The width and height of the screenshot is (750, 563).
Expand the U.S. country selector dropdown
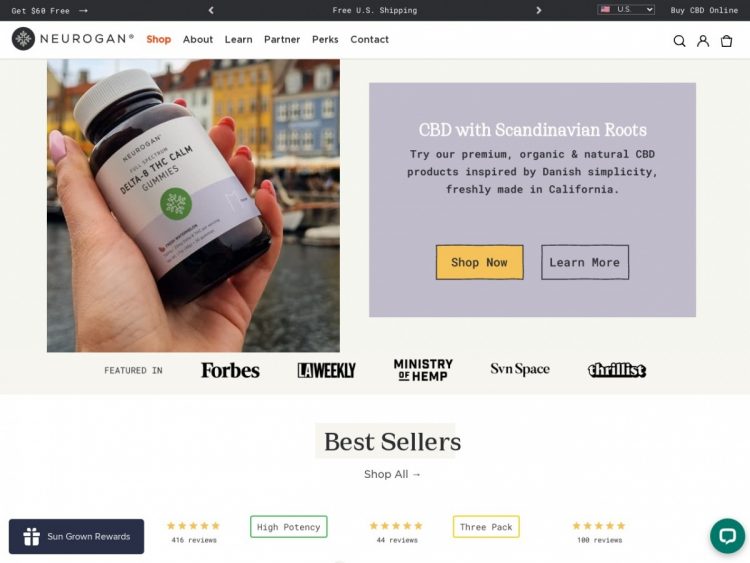pyautogui.click(x=626, y=10)
